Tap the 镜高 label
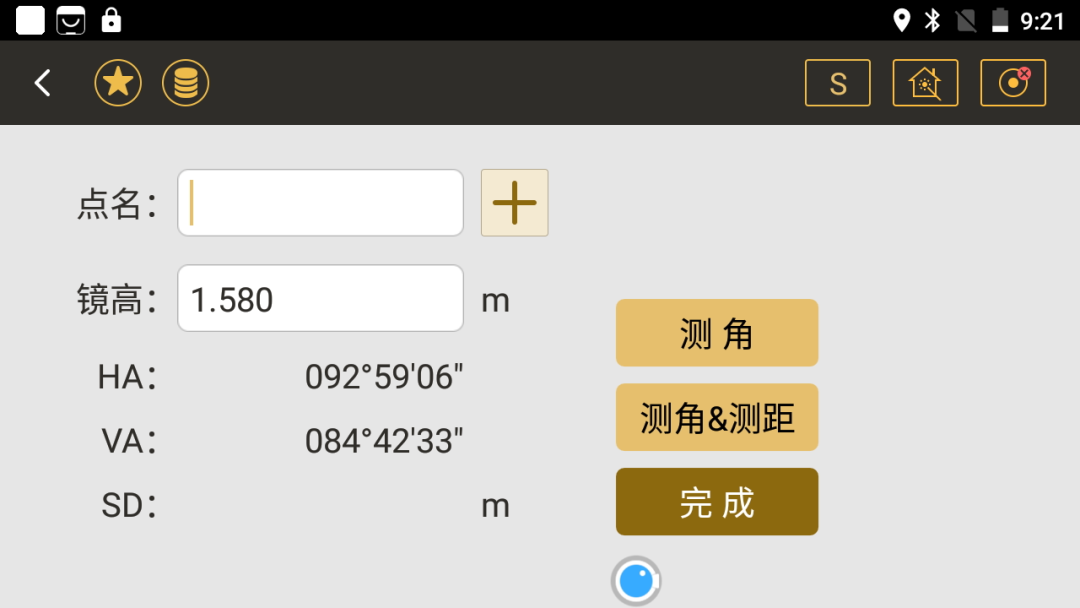This screenshot has width=1080, height=608. (117, 300)
